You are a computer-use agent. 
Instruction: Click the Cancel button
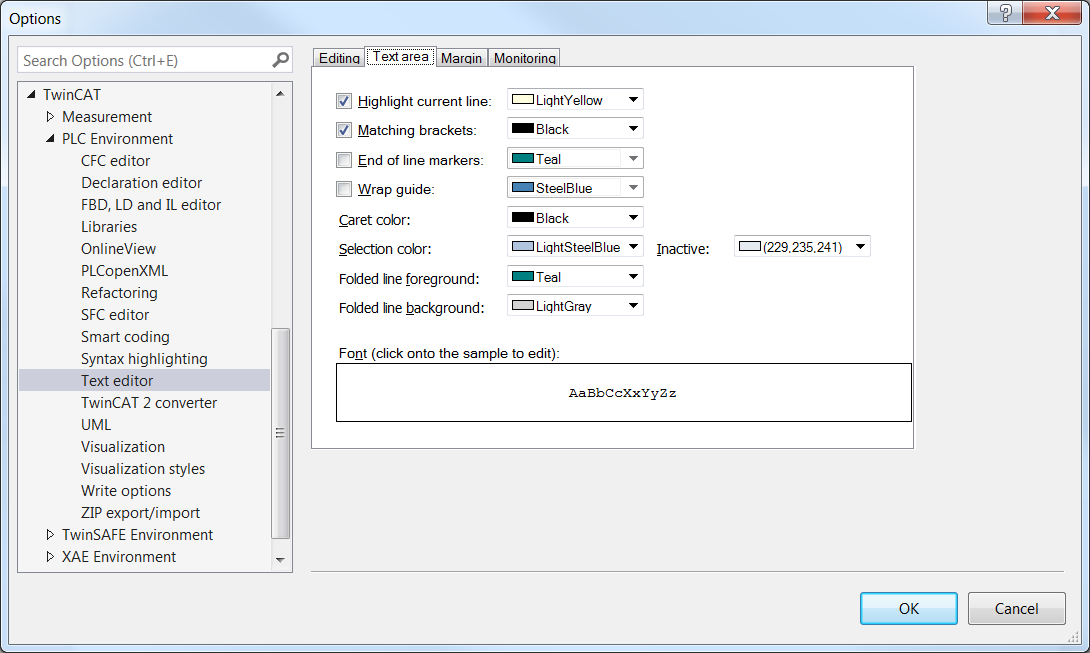[1016, 608]
